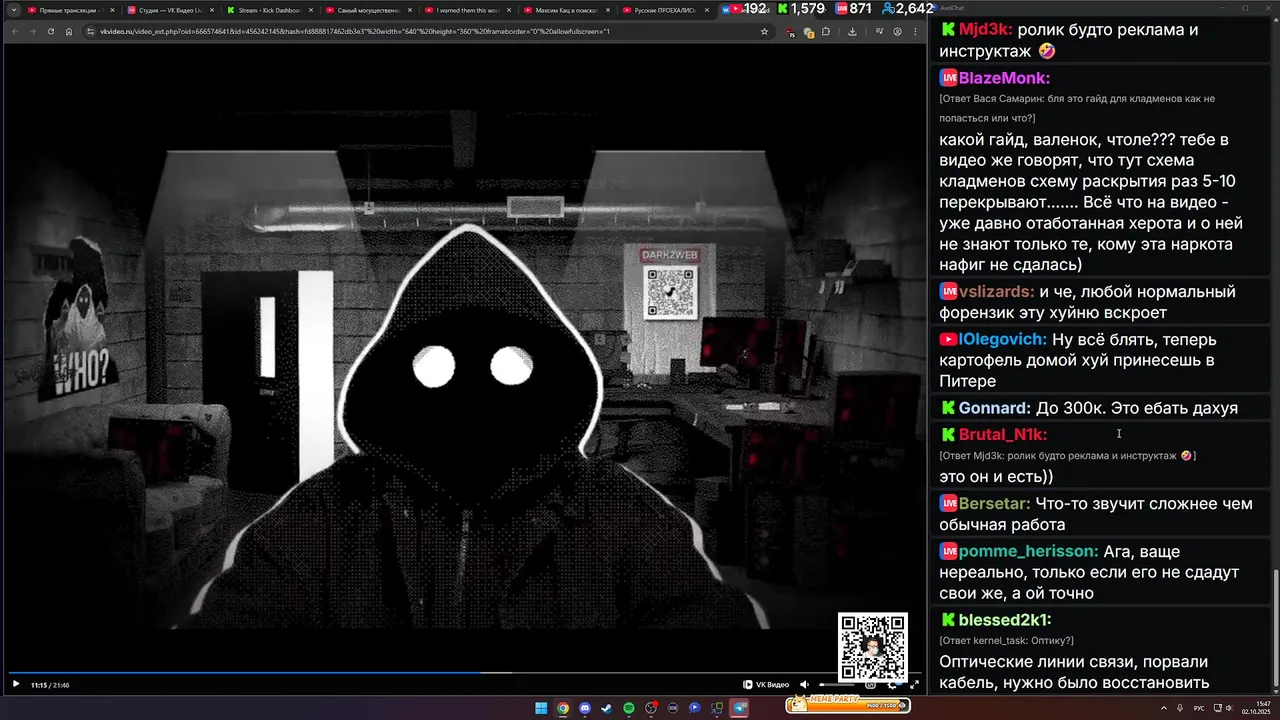Open OBS Studio from the taskbar
The height and width of the screenshot is (720, 1280).
[x=651, y=708]
